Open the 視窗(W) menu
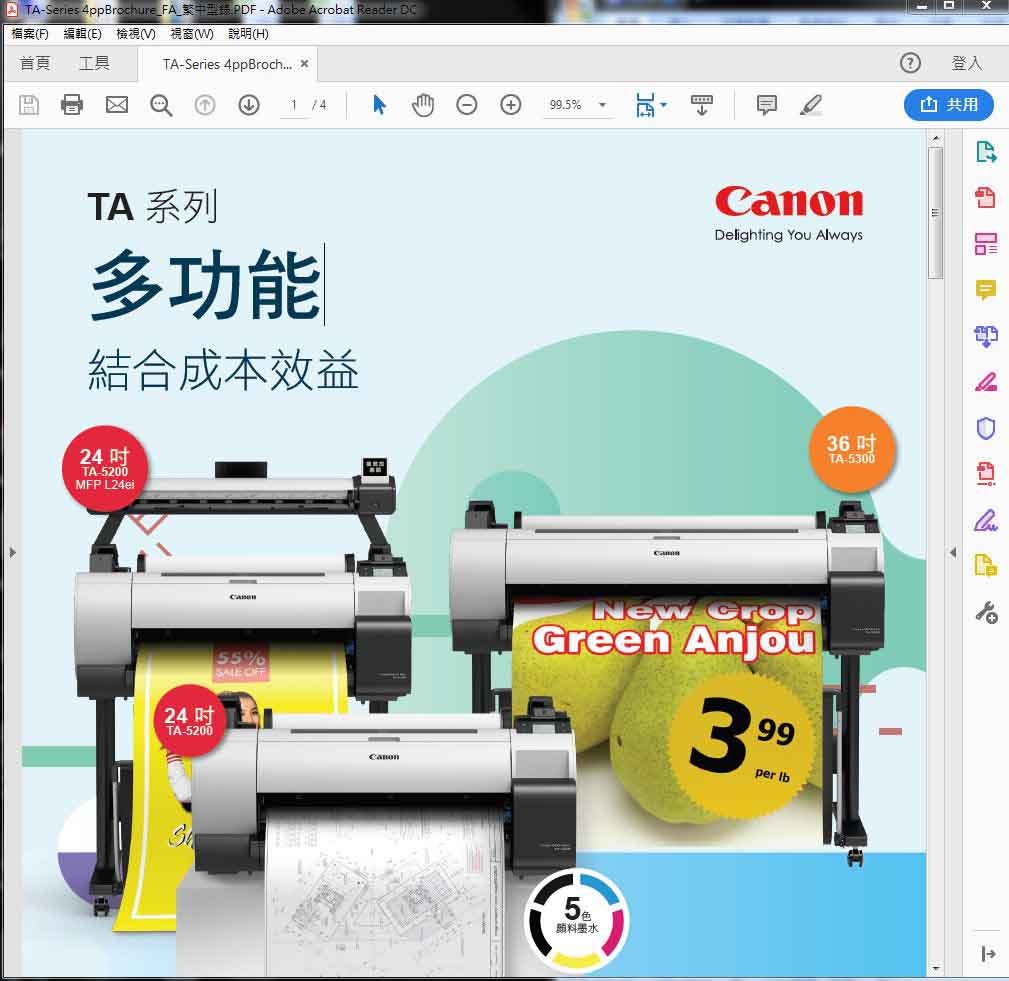The width and height of the screenshot is (1009, 981). (192, 33)
